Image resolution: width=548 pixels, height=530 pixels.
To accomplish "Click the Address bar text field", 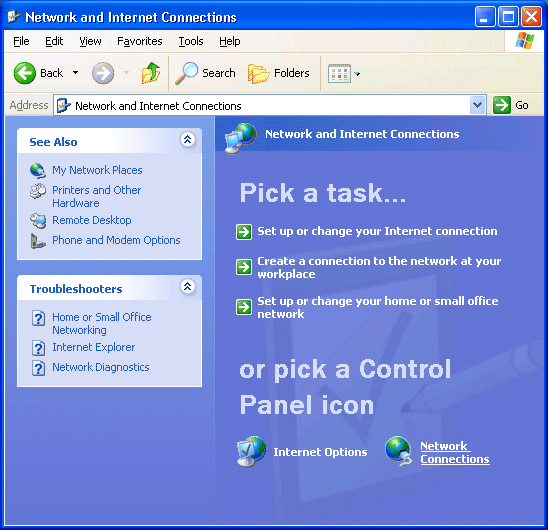I will click(x=269, y=105).
